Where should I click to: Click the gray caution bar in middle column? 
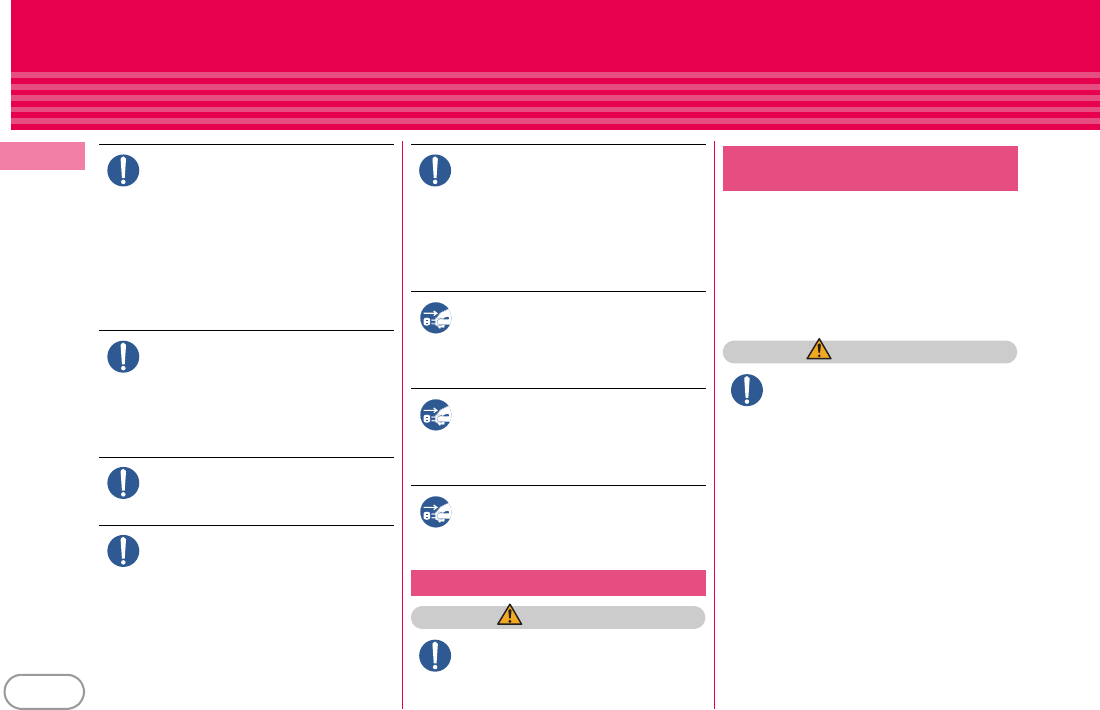pyautogui.click(x=558, y=617)
